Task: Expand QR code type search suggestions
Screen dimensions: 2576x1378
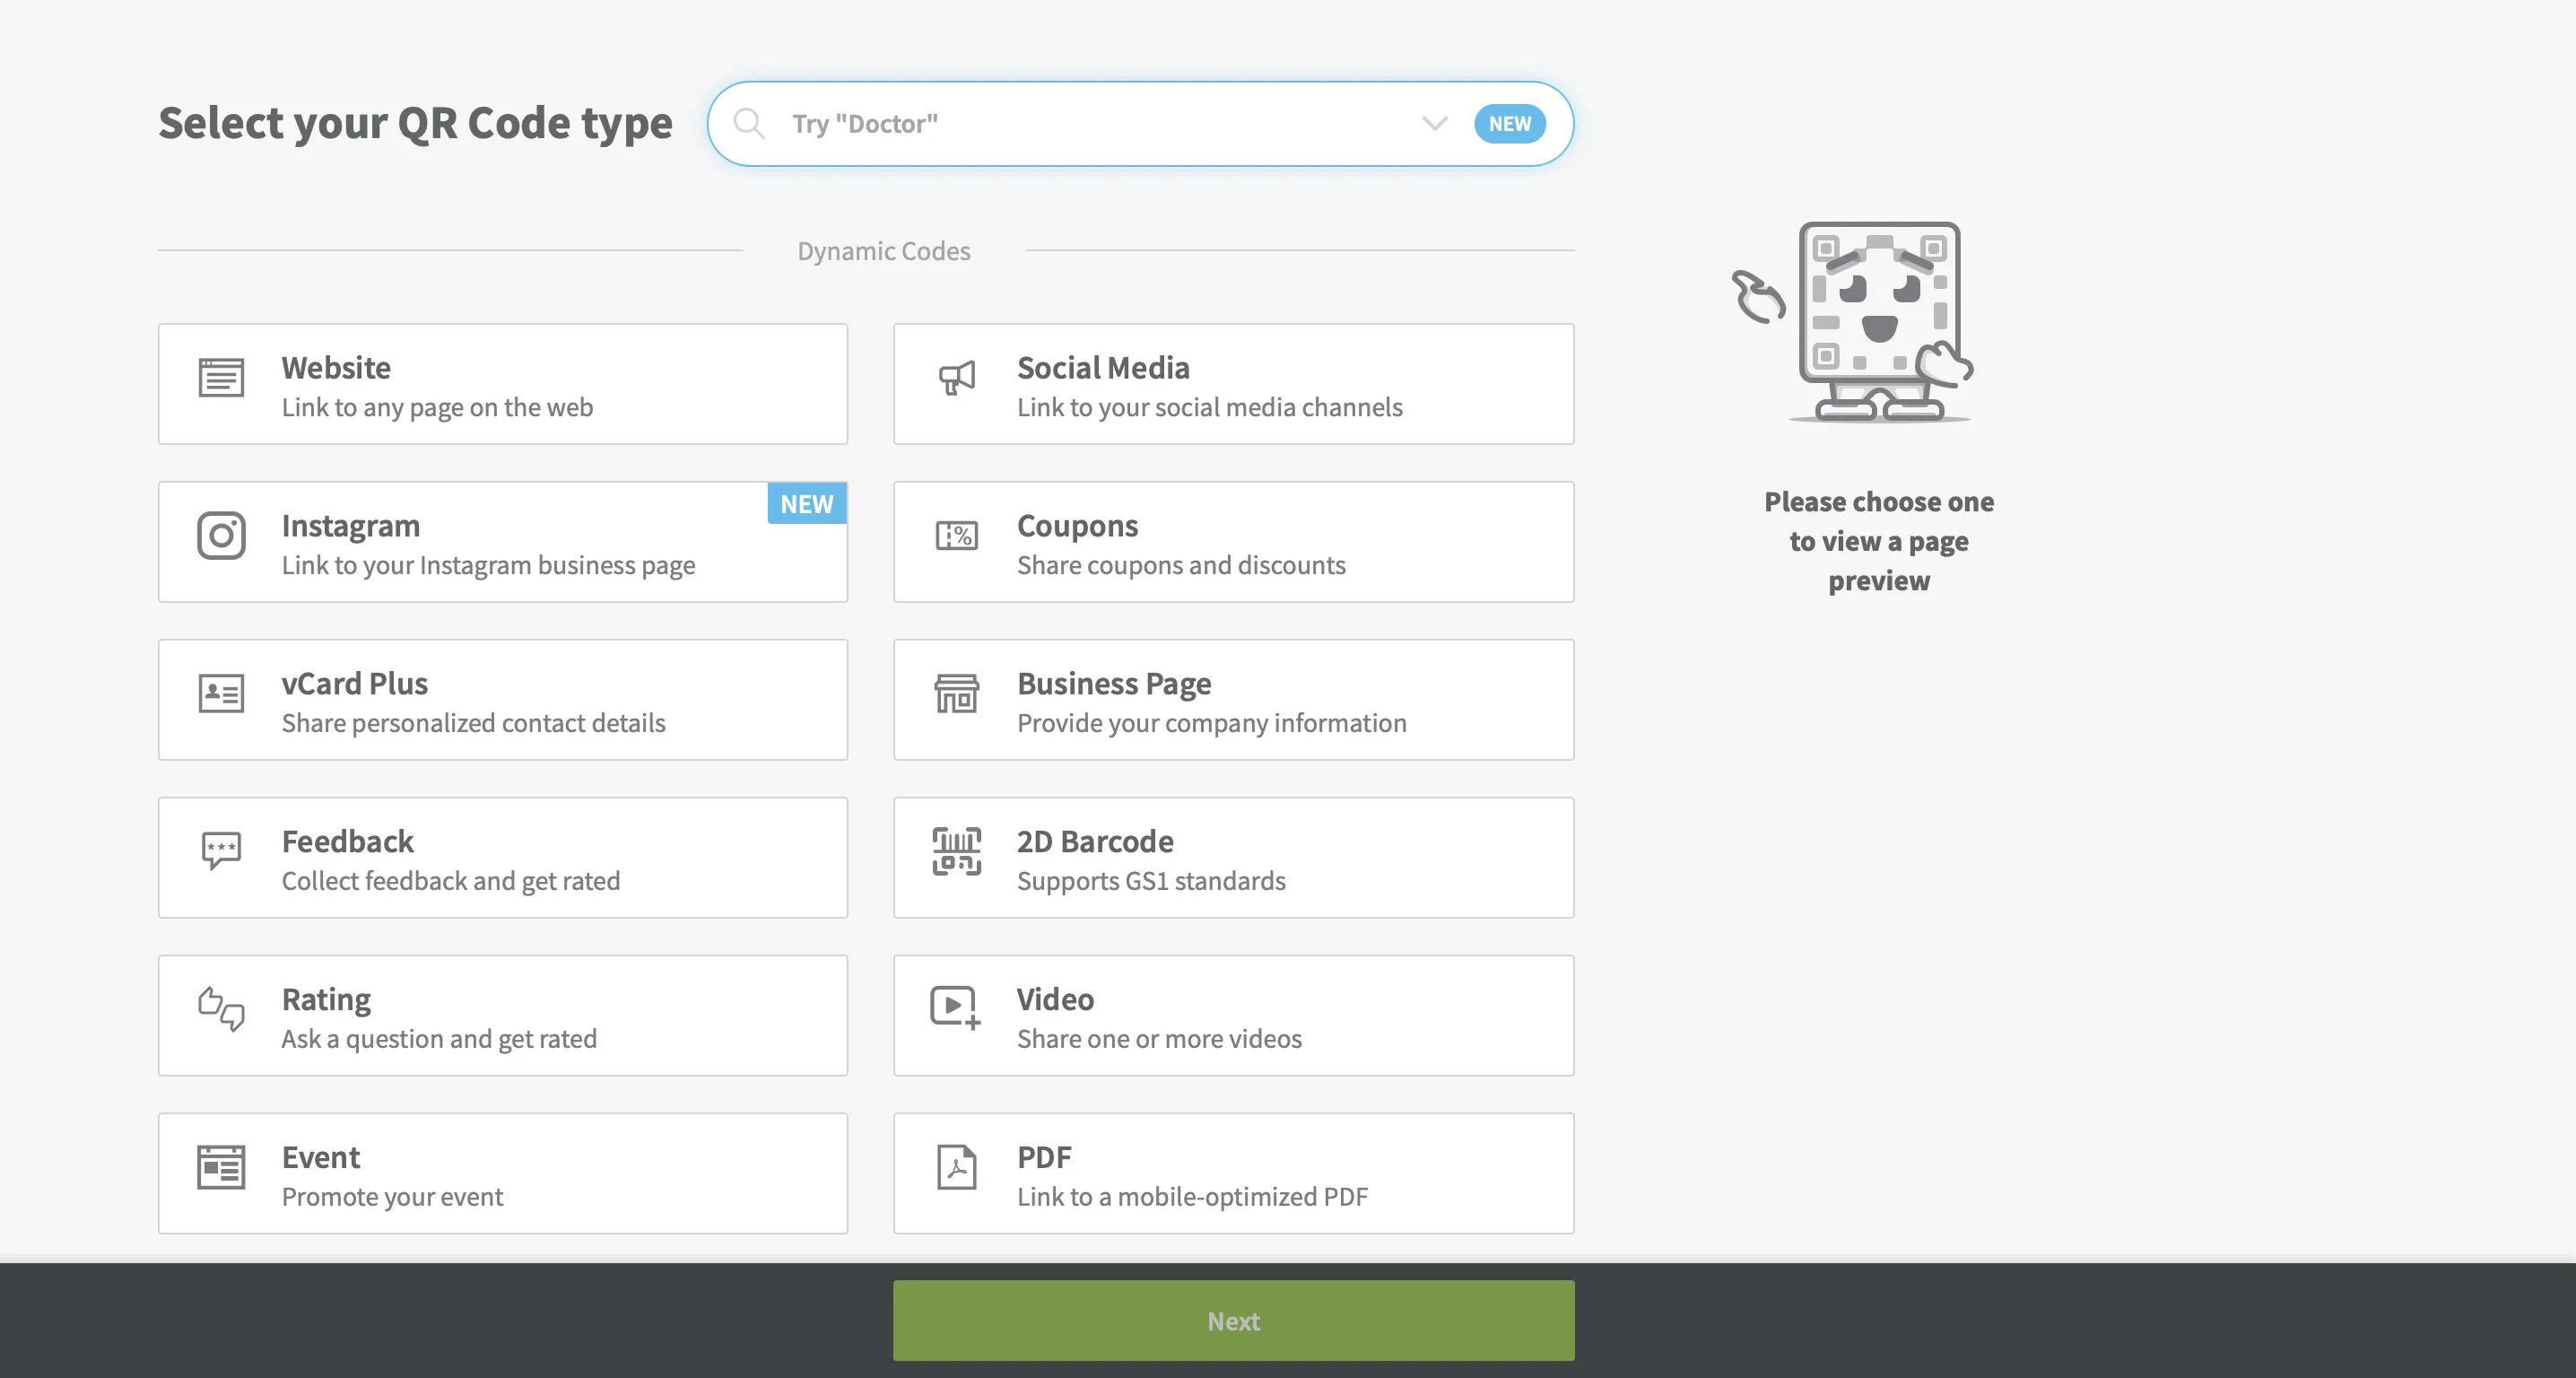Action: (x=1434, y=123)
